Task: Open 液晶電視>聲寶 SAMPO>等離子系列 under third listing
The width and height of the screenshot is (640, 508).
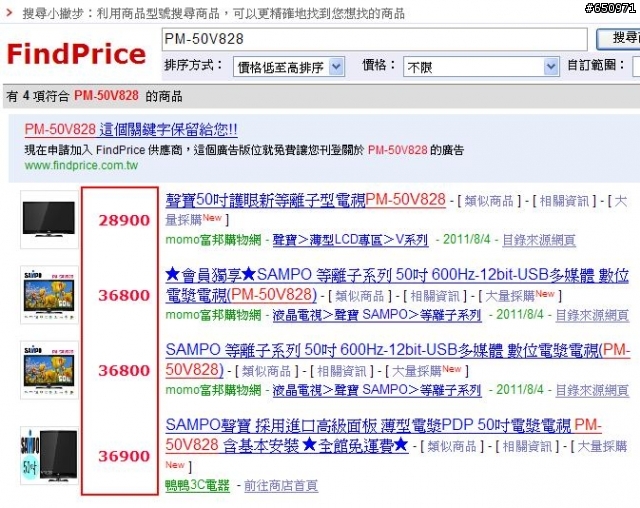Action: tap(377, 390)
